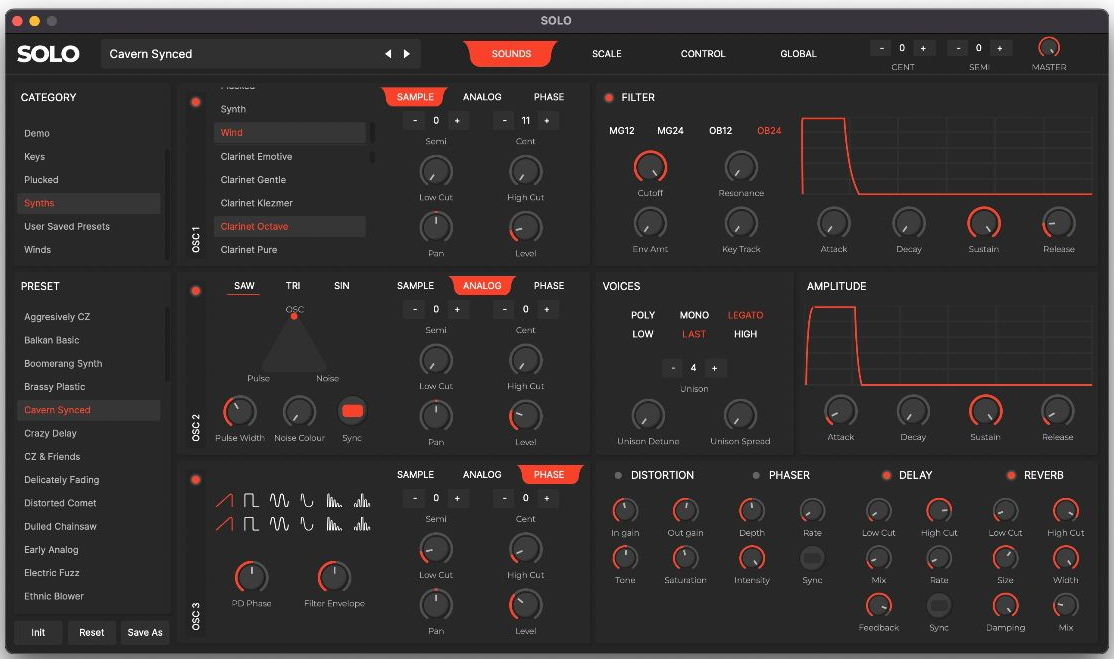Decrease Unison voices with minus button

pyautogui.click(x=673, y=368)
